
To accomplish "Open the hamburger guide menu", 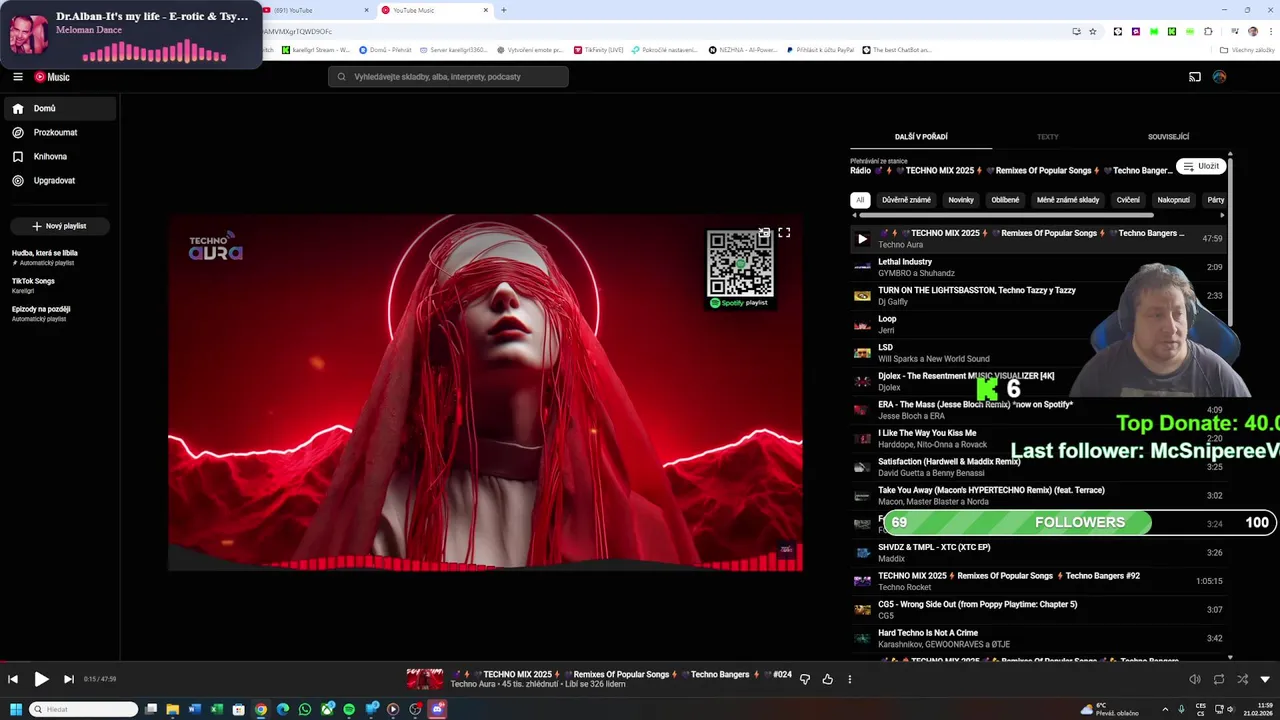I will (x=18, y=77).
